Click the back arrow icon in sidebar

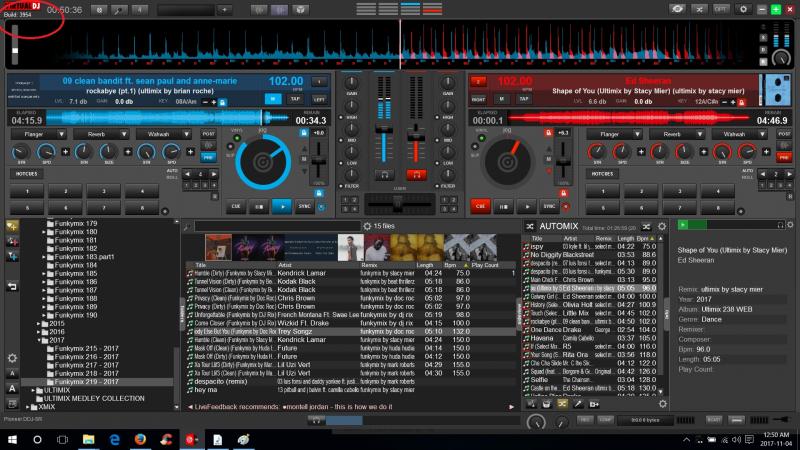(12, 287)
